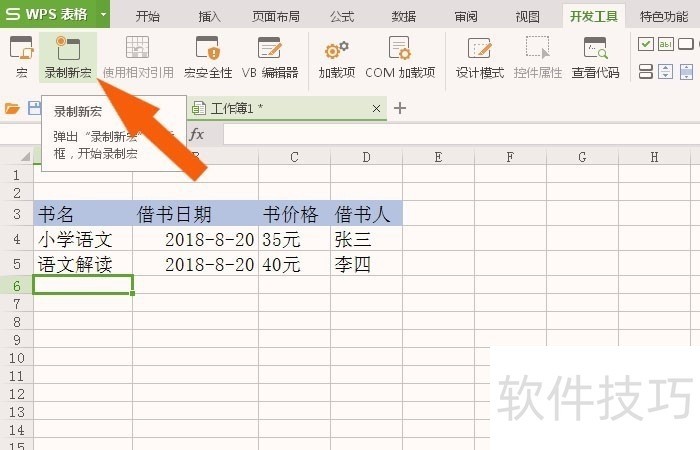Switch to the 数据 tab
The image size is (700, 450).
[x=404, y=17]
